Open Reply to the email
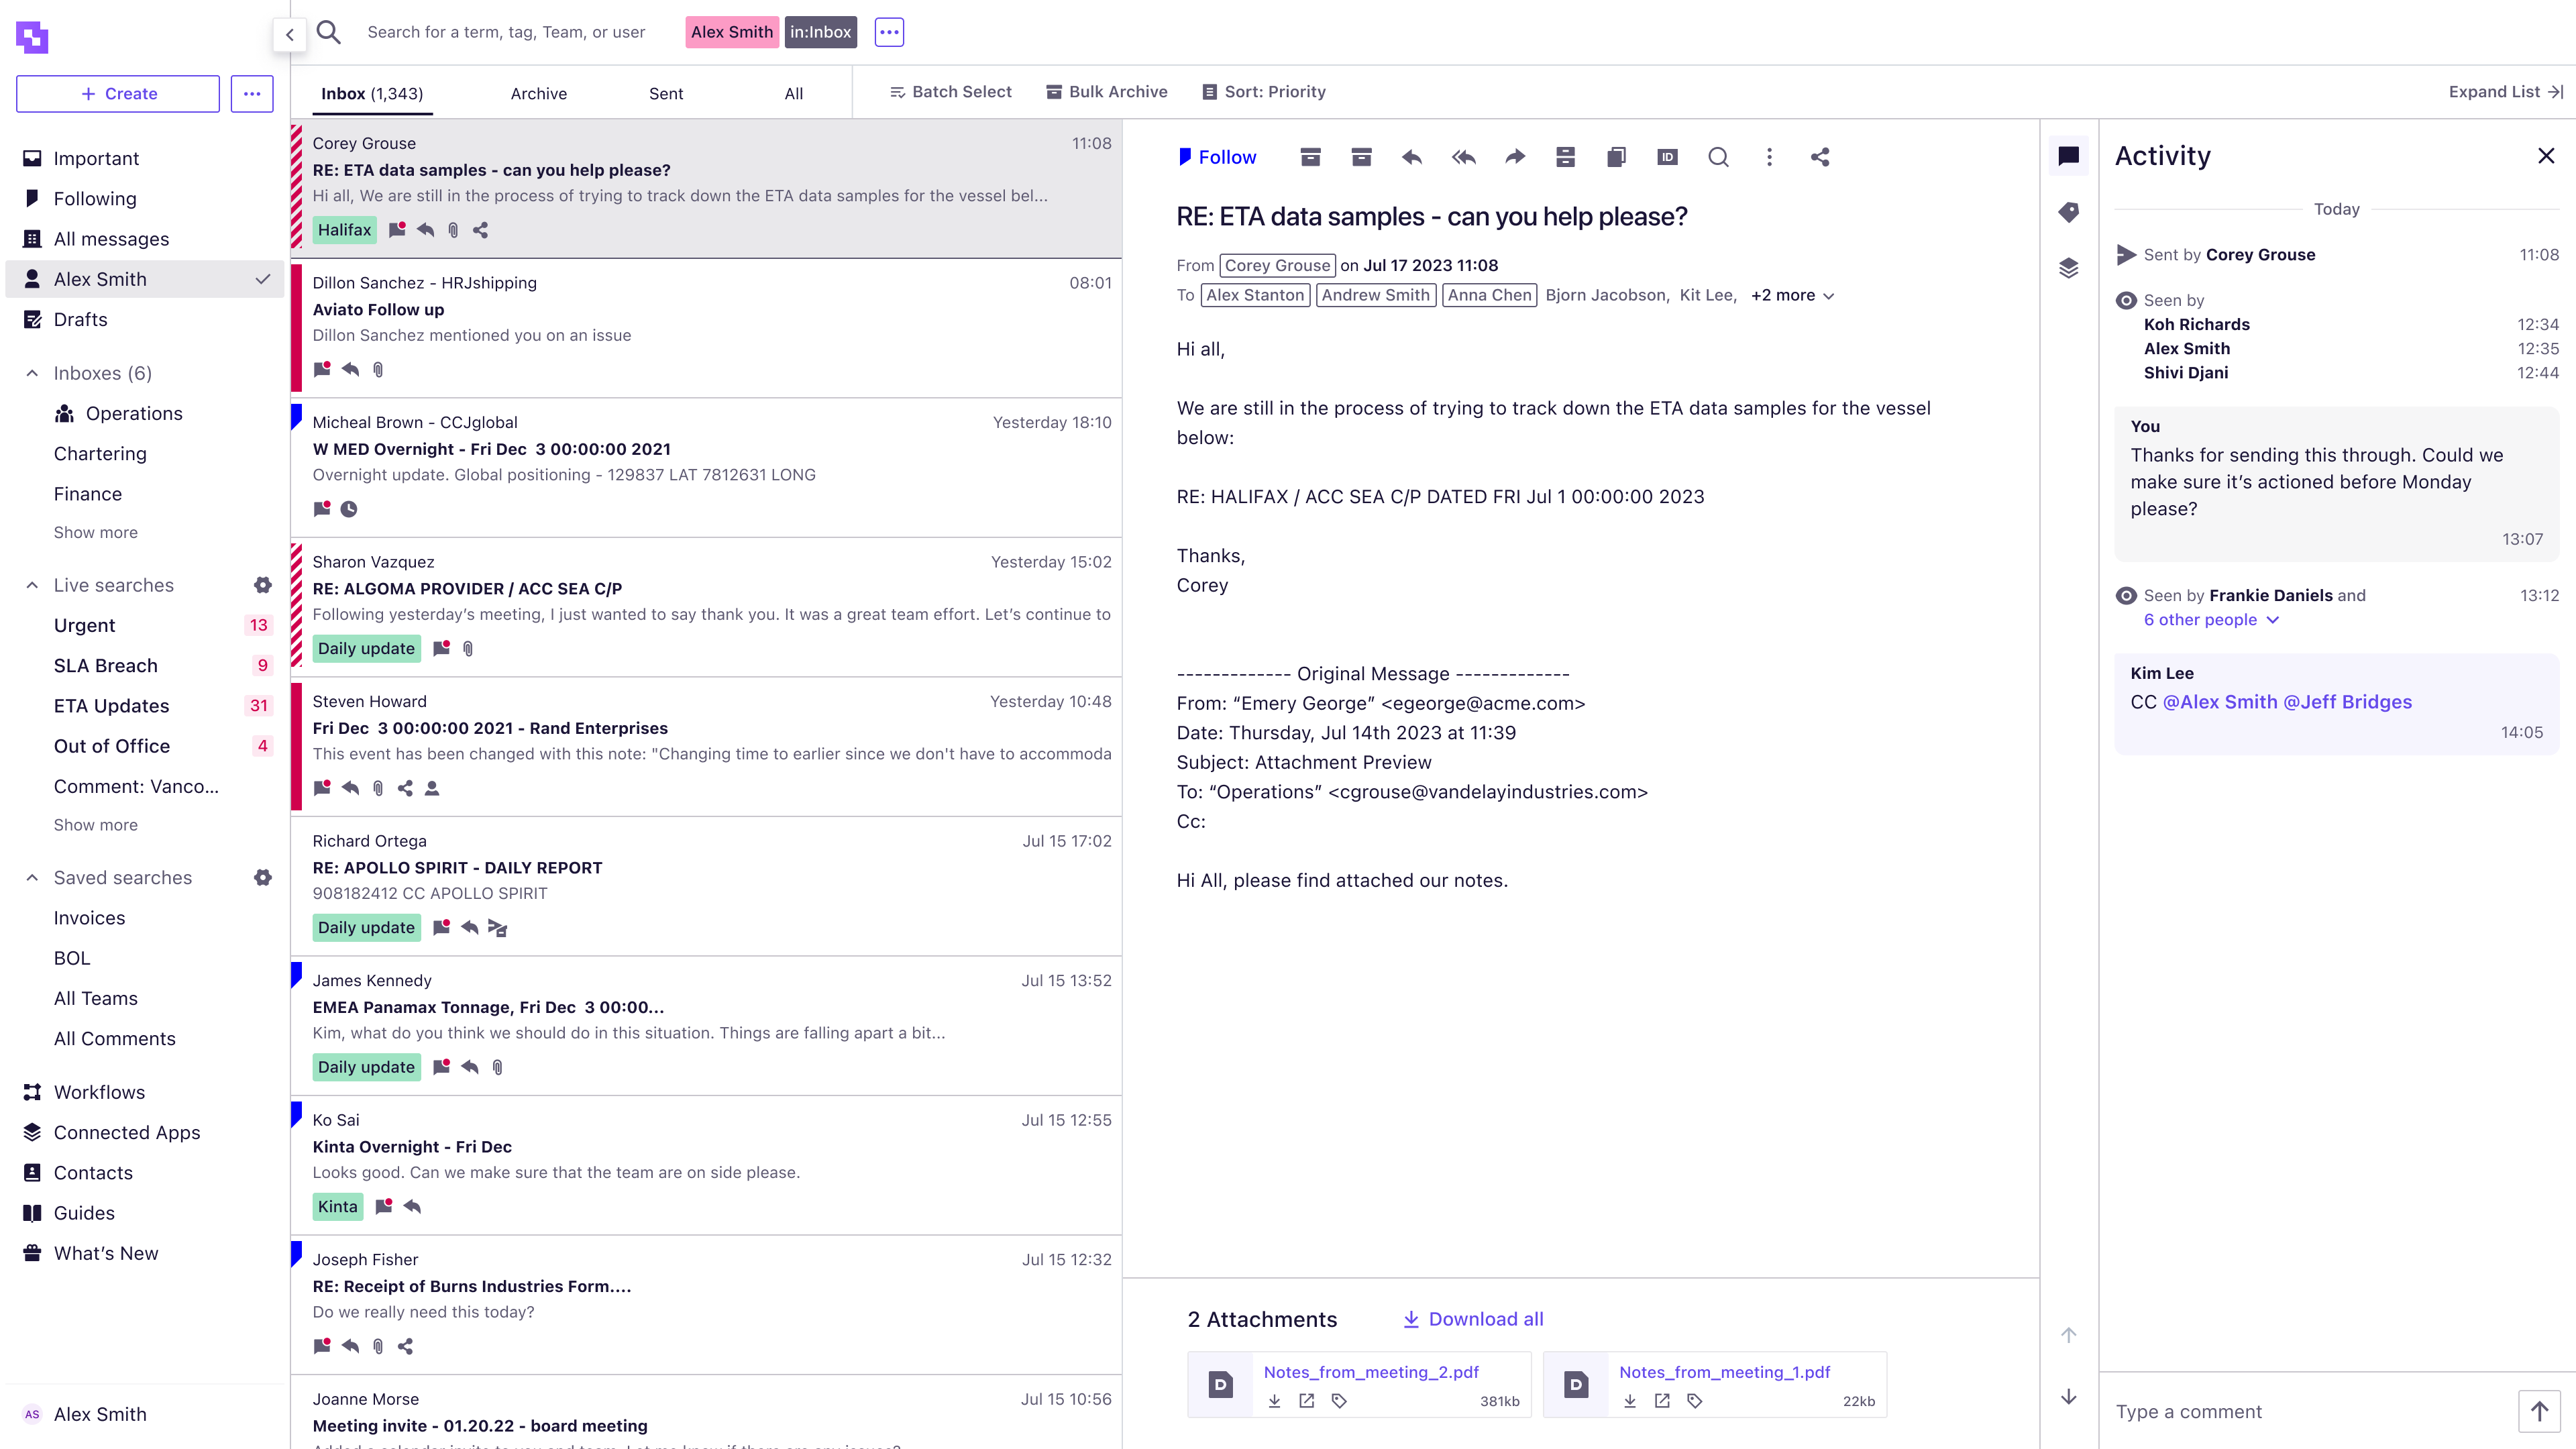 [1411, 157]
